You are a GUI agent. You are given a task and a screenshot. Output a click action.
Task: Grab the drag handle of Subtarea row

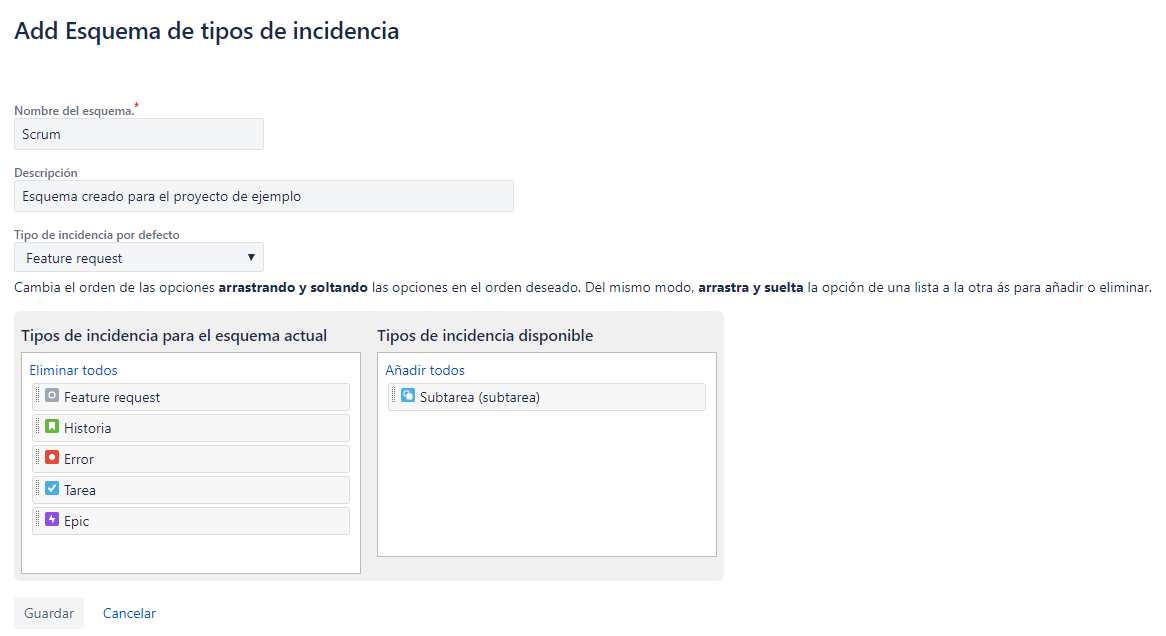coord(394,396)
